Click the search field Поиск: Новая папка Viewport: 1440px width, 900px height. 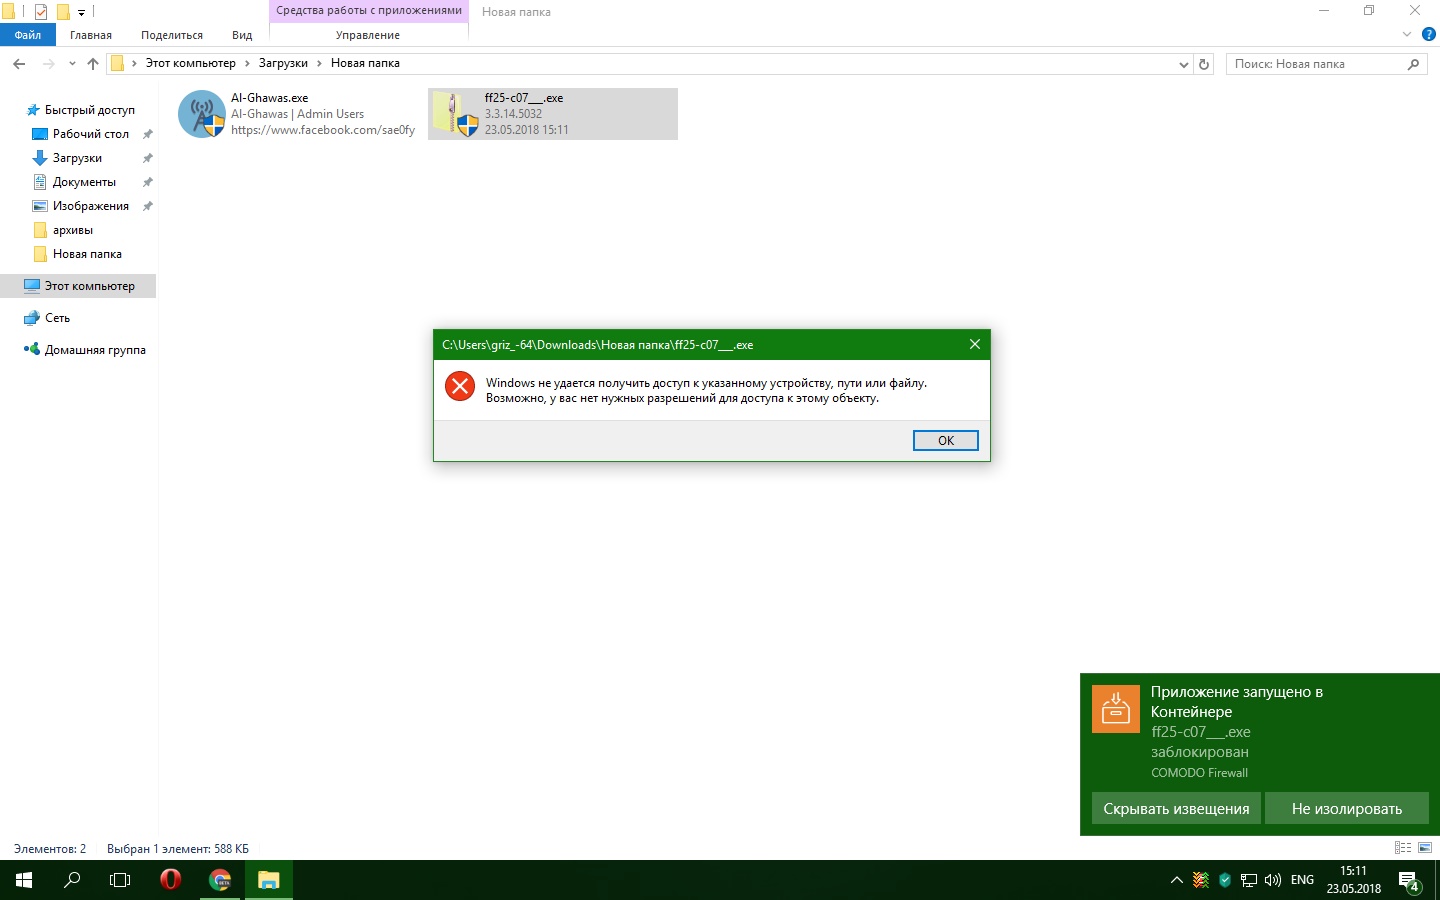coord(1316,64)
